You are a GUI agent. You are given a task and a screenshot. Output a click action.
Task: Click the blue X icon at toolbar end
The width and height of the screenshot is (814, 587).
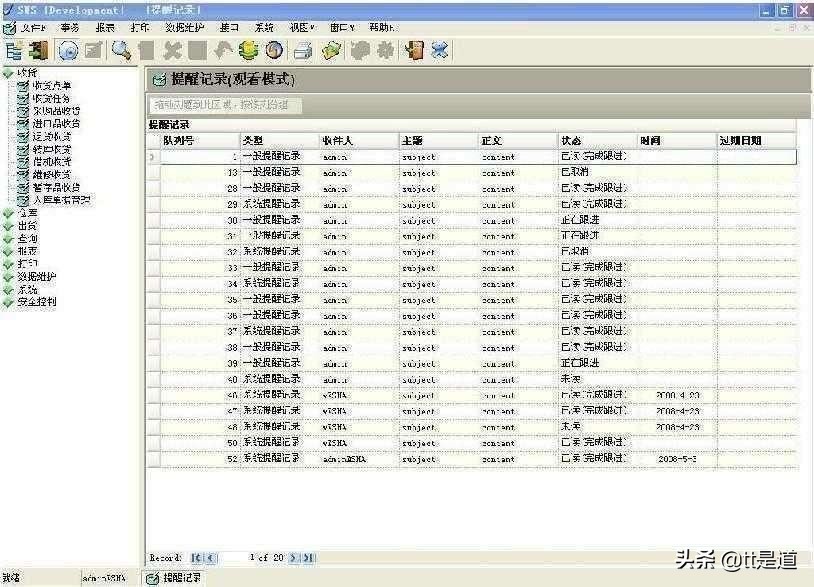438,50
